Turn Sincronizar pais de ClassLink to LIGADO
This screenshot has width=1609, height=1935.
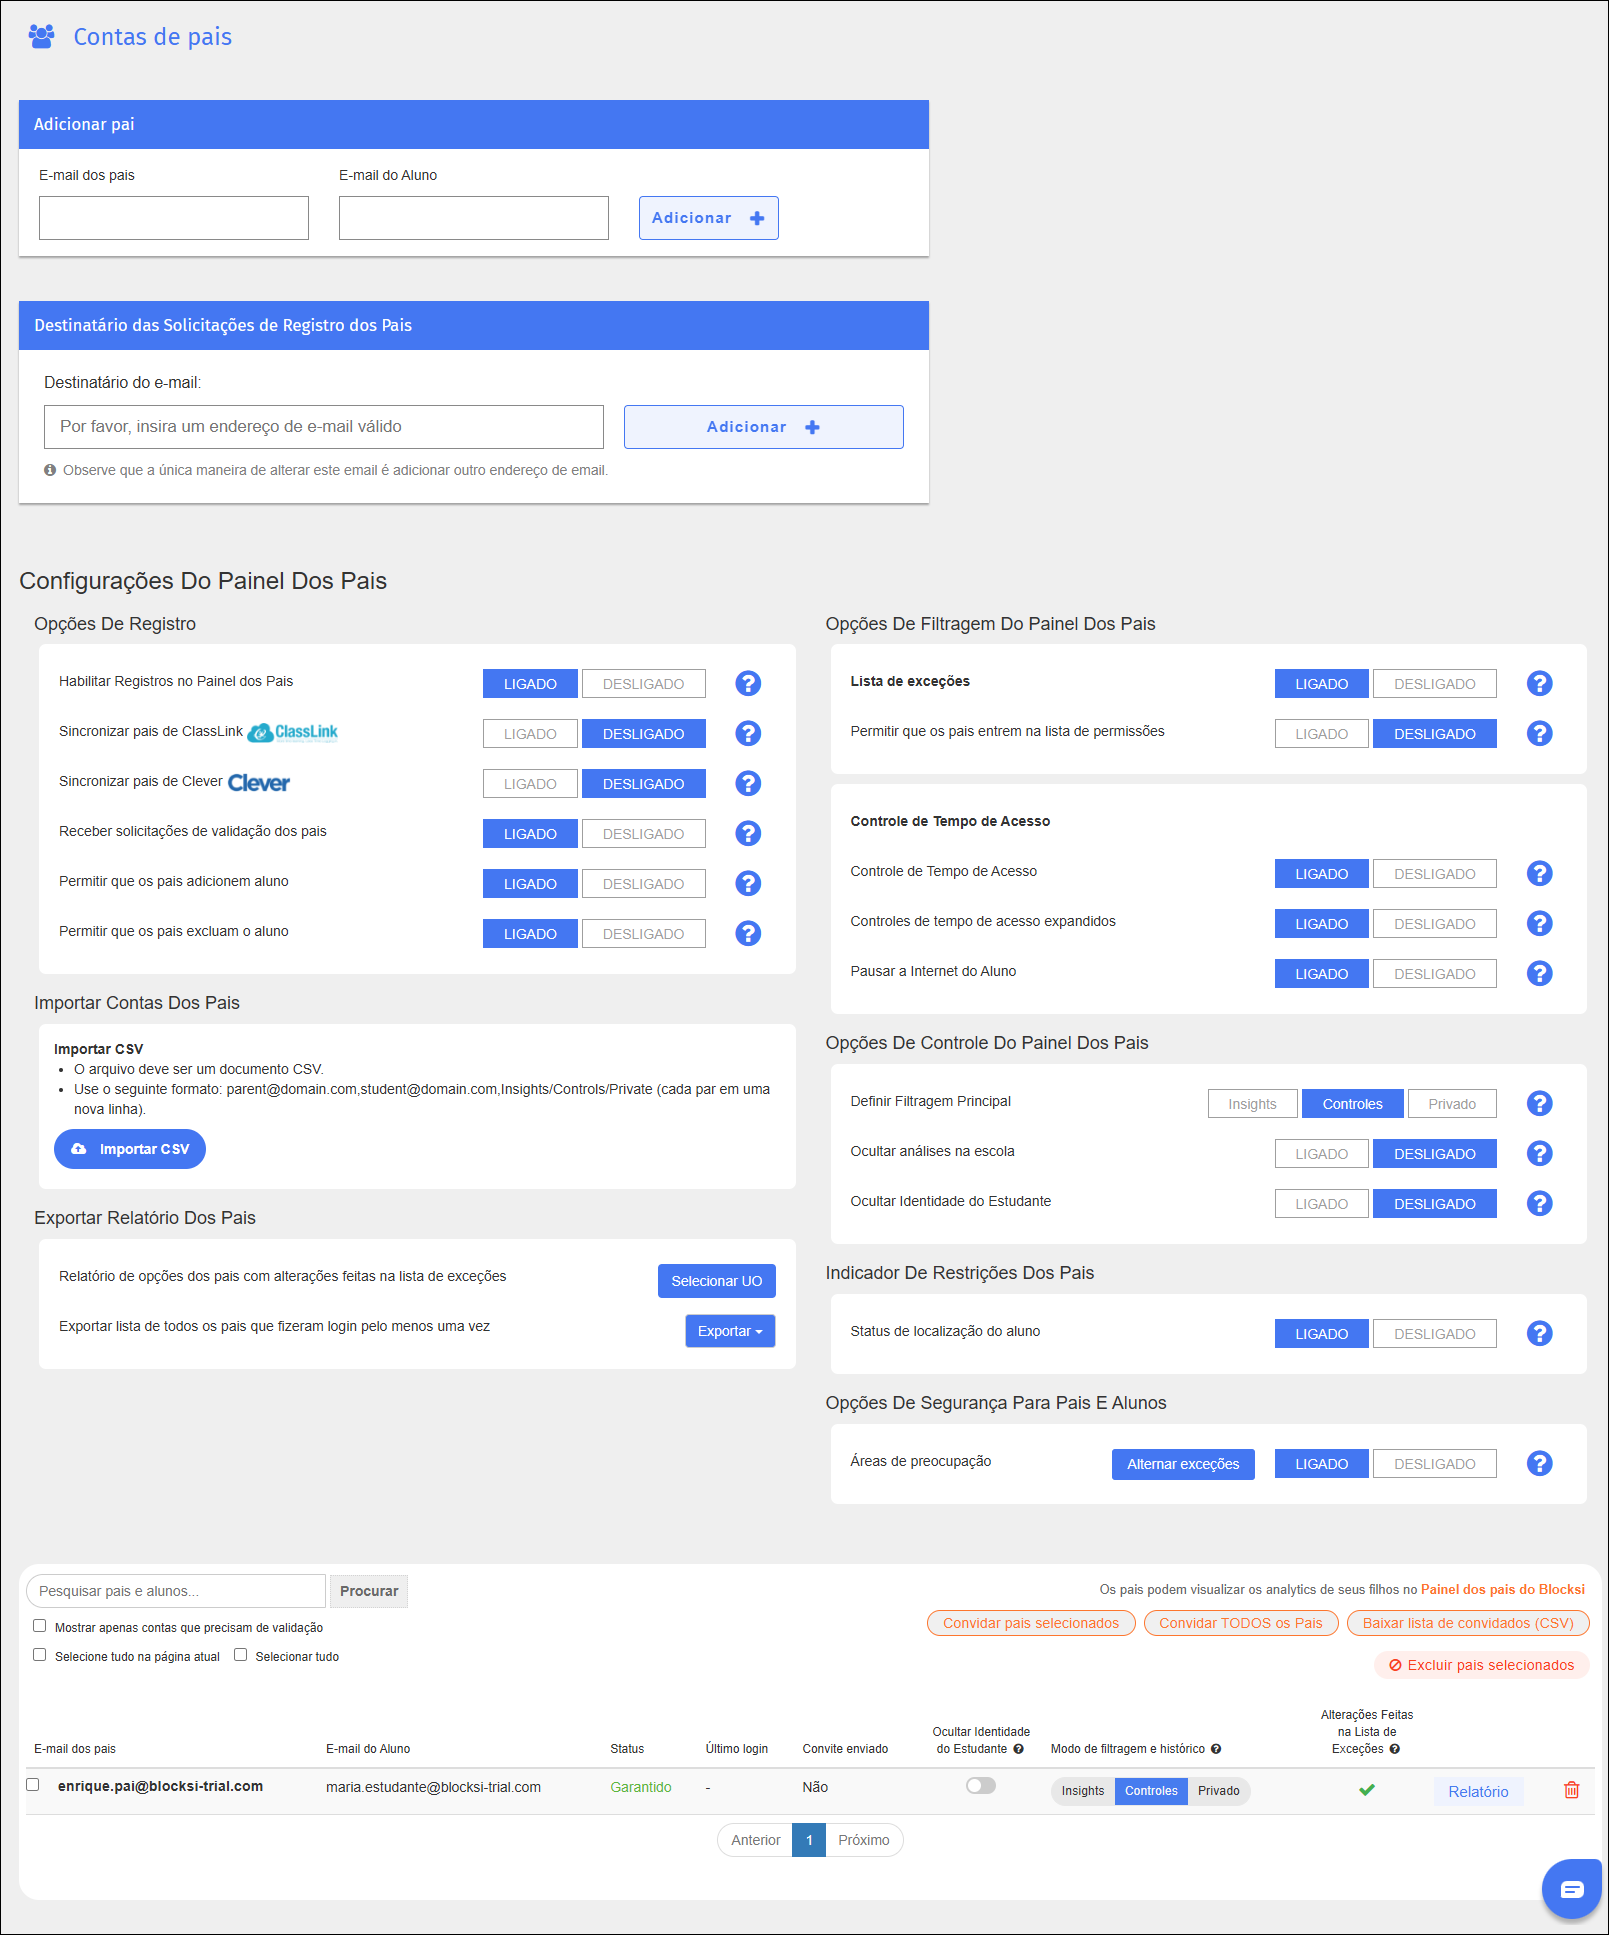click(530, 733)
